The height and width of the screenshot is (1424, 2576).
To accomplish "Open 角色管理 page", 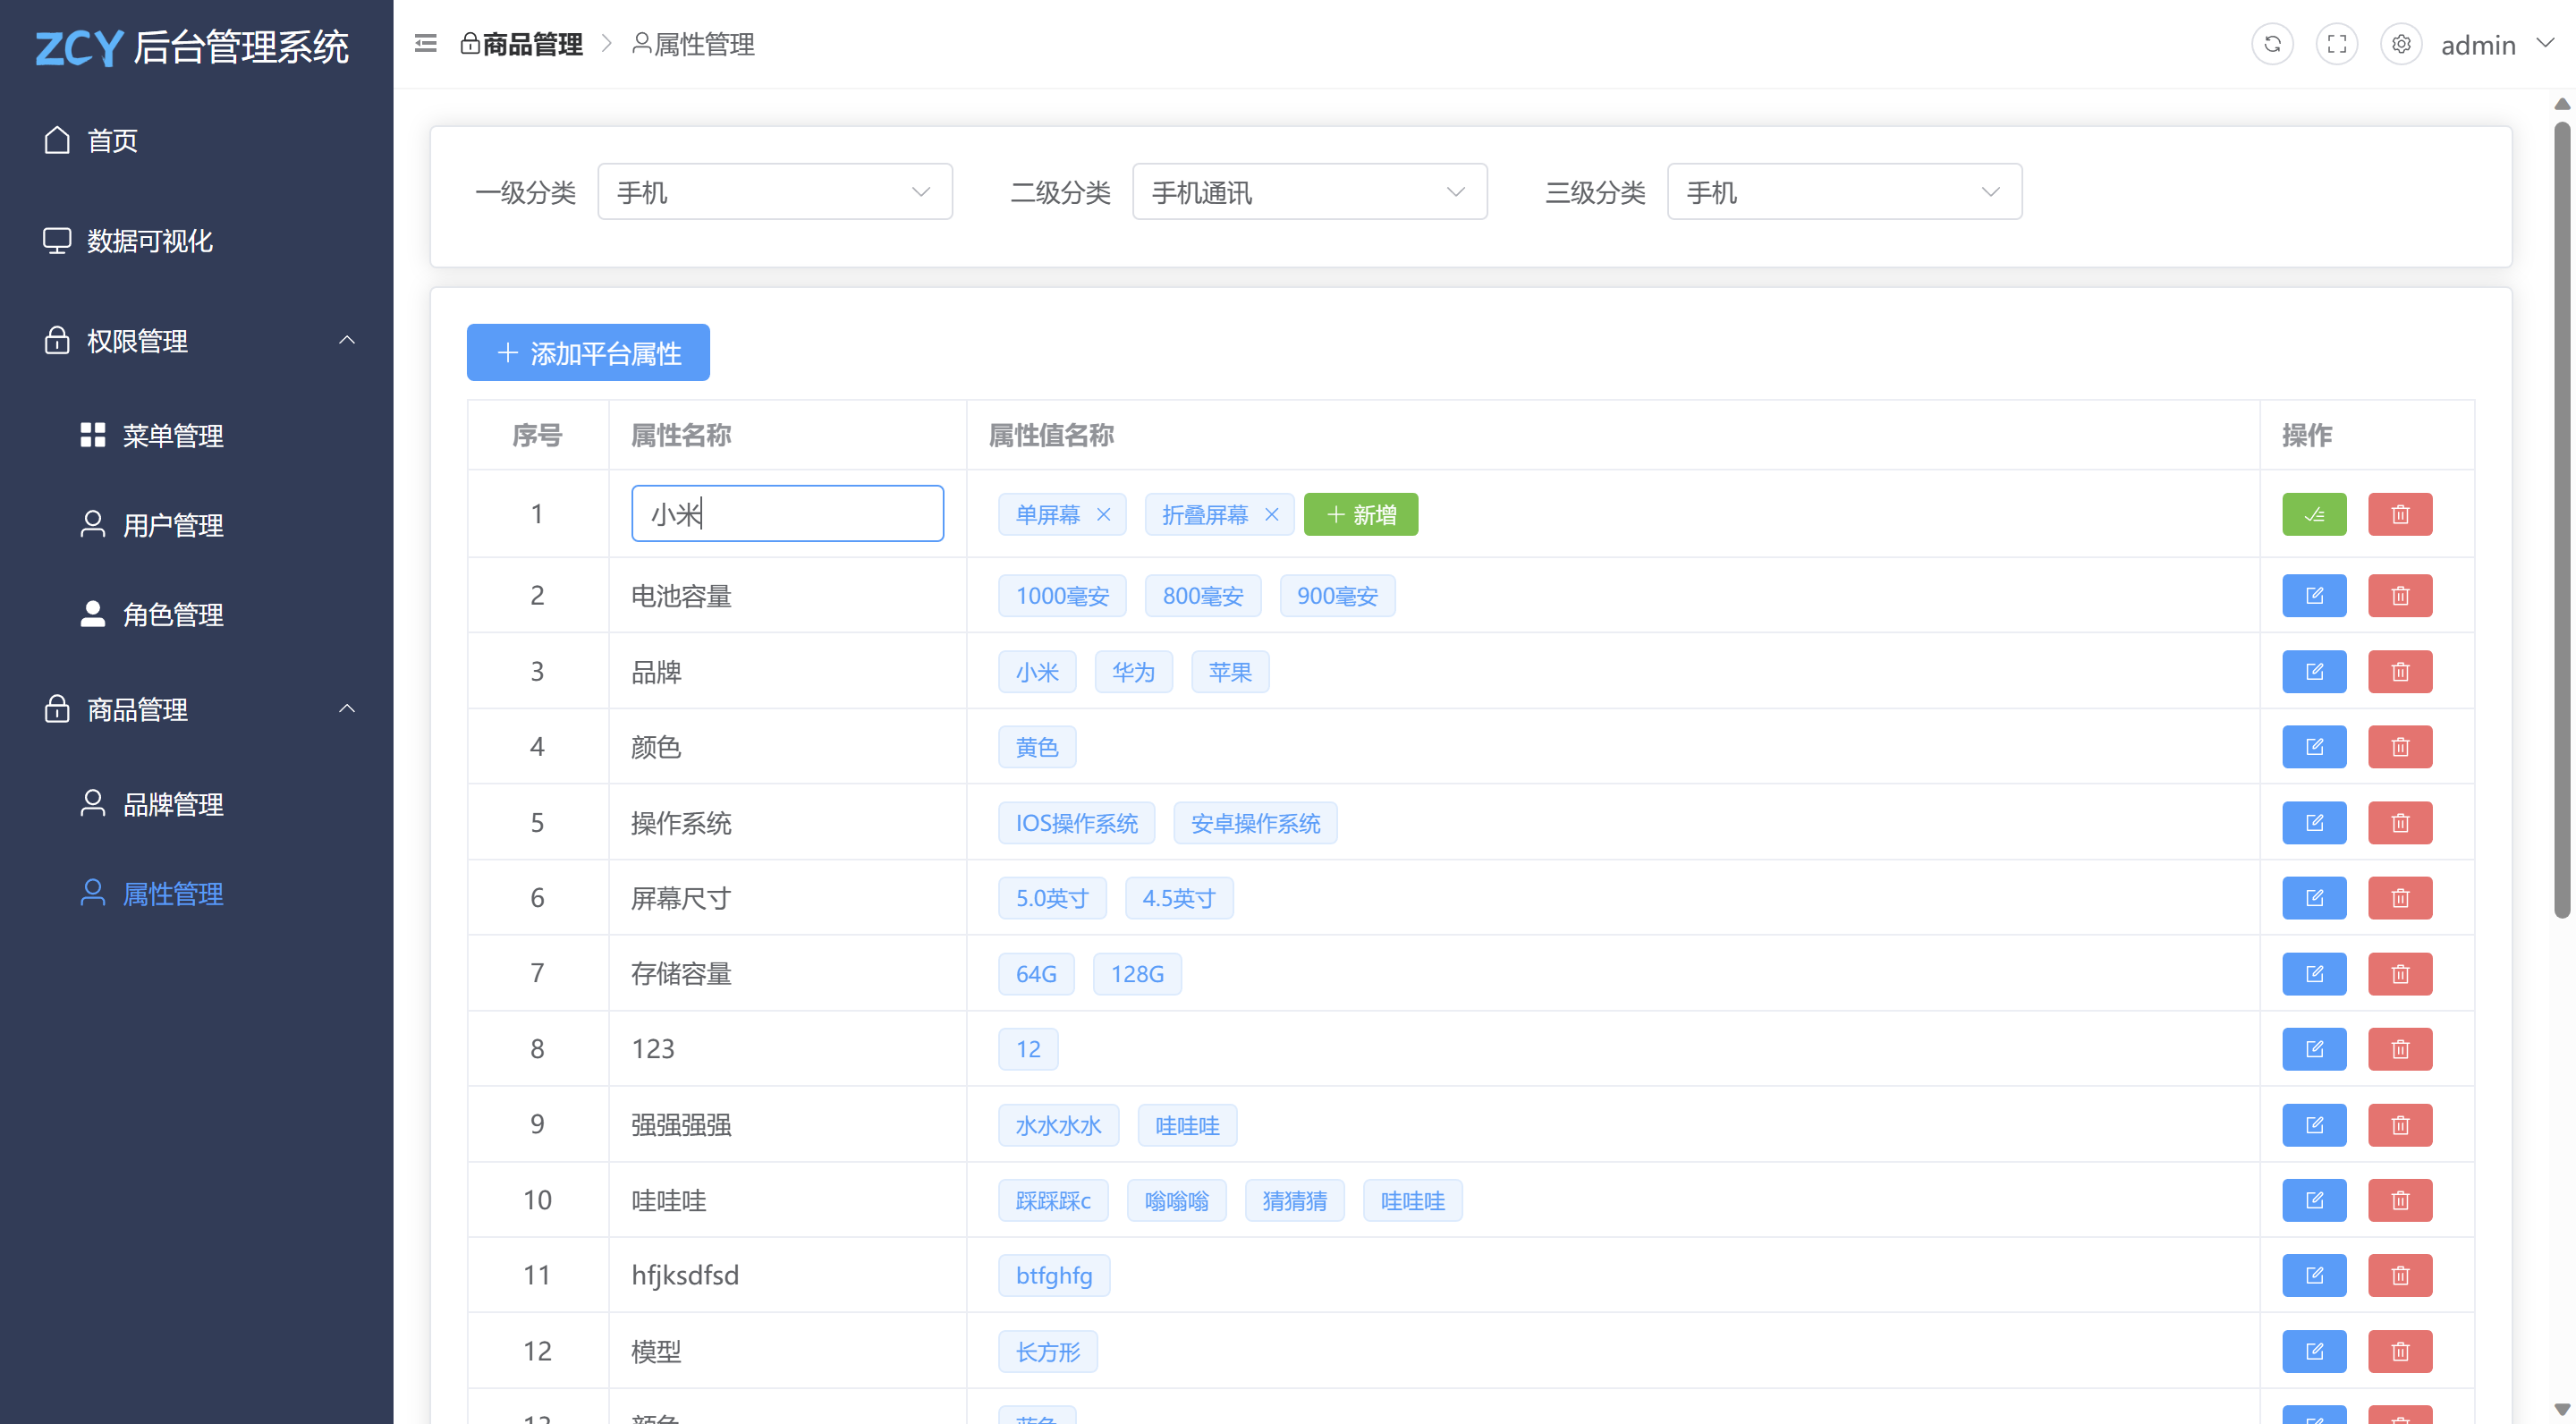I will coord(197,614).
